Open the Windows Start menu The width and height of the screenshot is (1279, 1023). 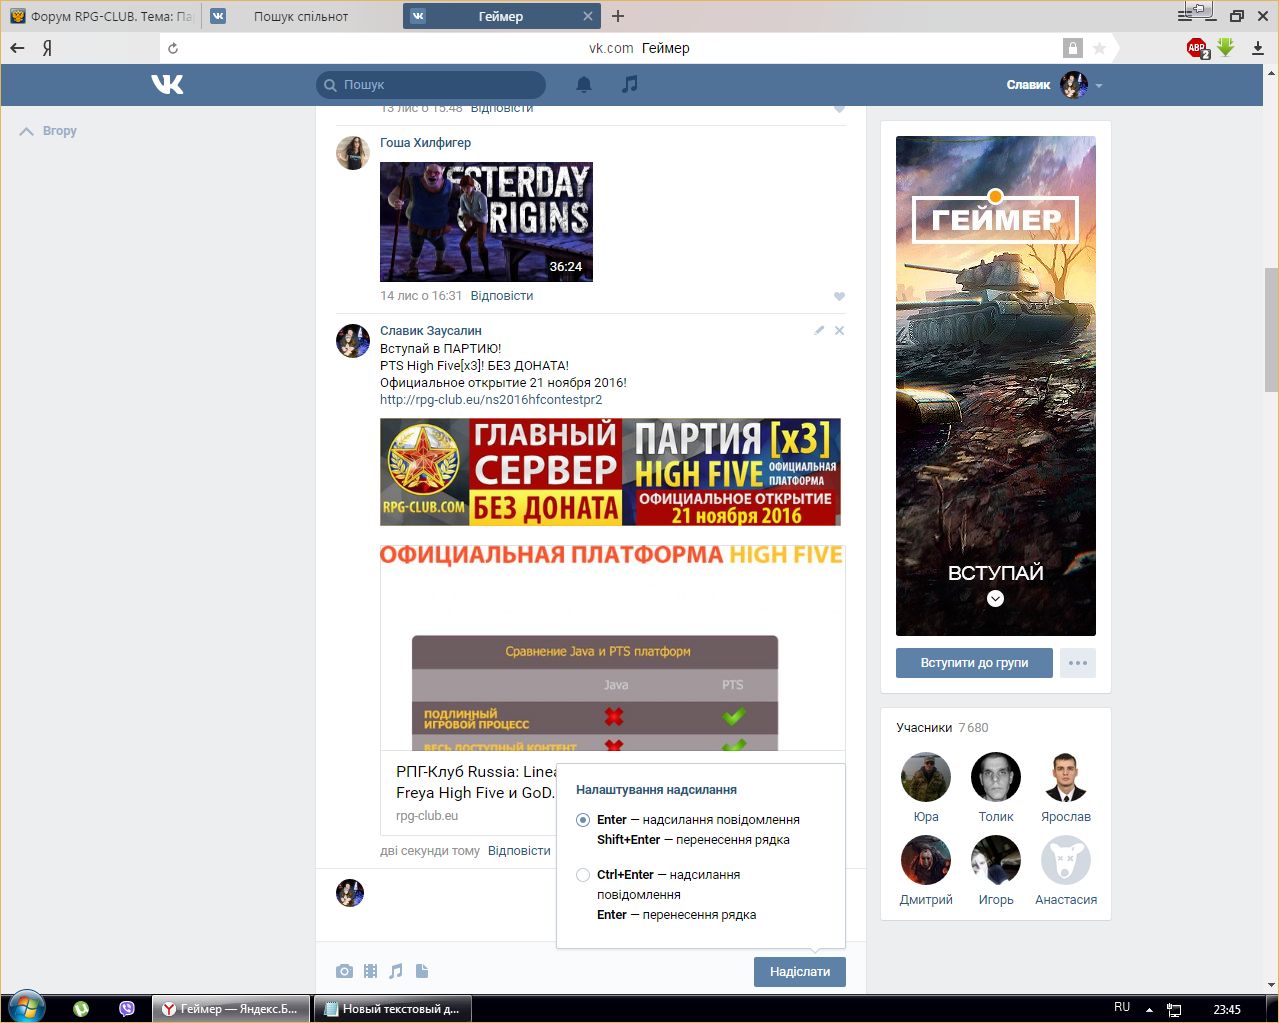click(x=27, y=1008)
